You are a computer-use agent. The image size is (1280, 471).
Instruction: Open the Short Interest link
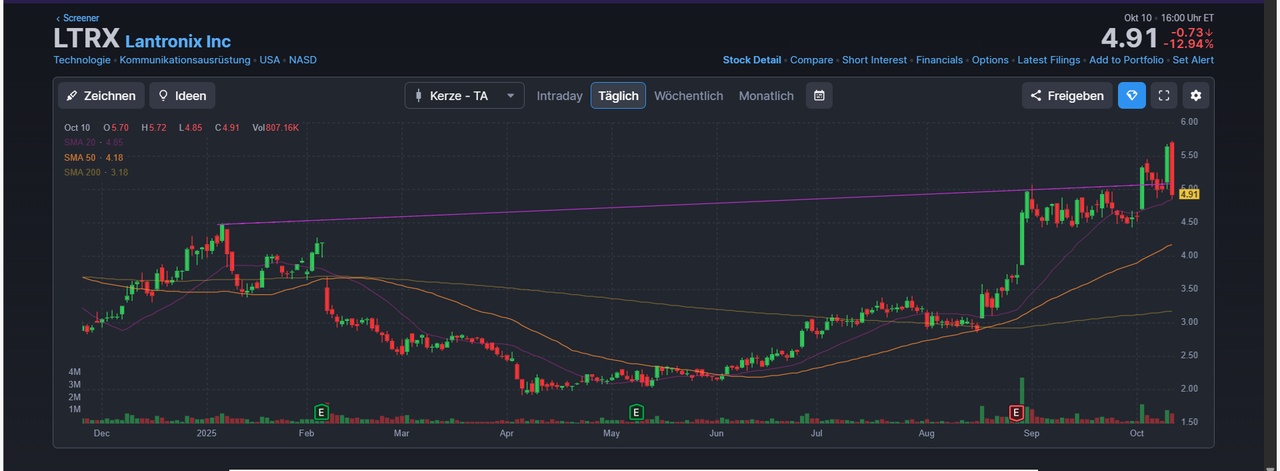pos(874,60)
